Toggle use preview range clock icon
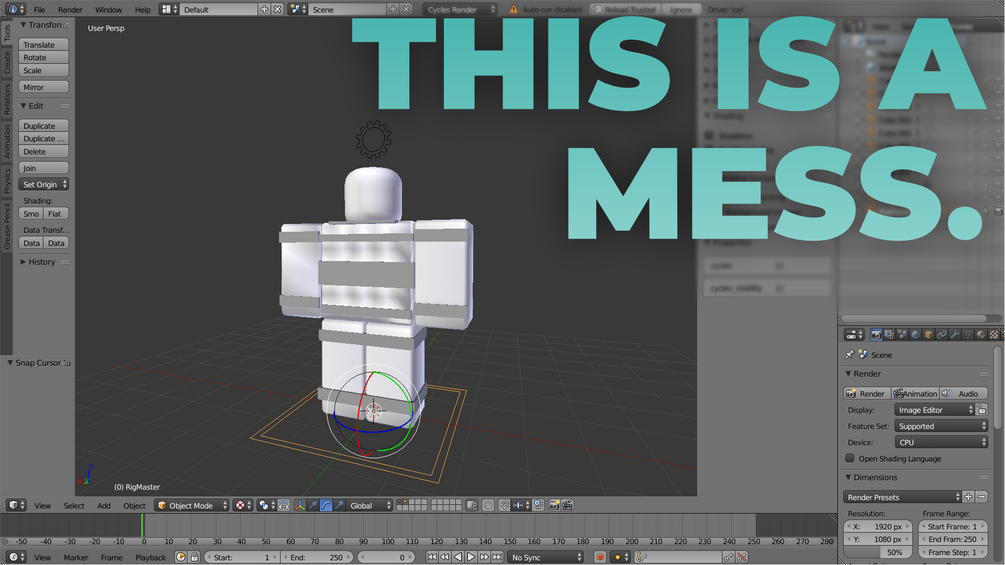Screen dimensions: 1005x565 coord(181,557)
